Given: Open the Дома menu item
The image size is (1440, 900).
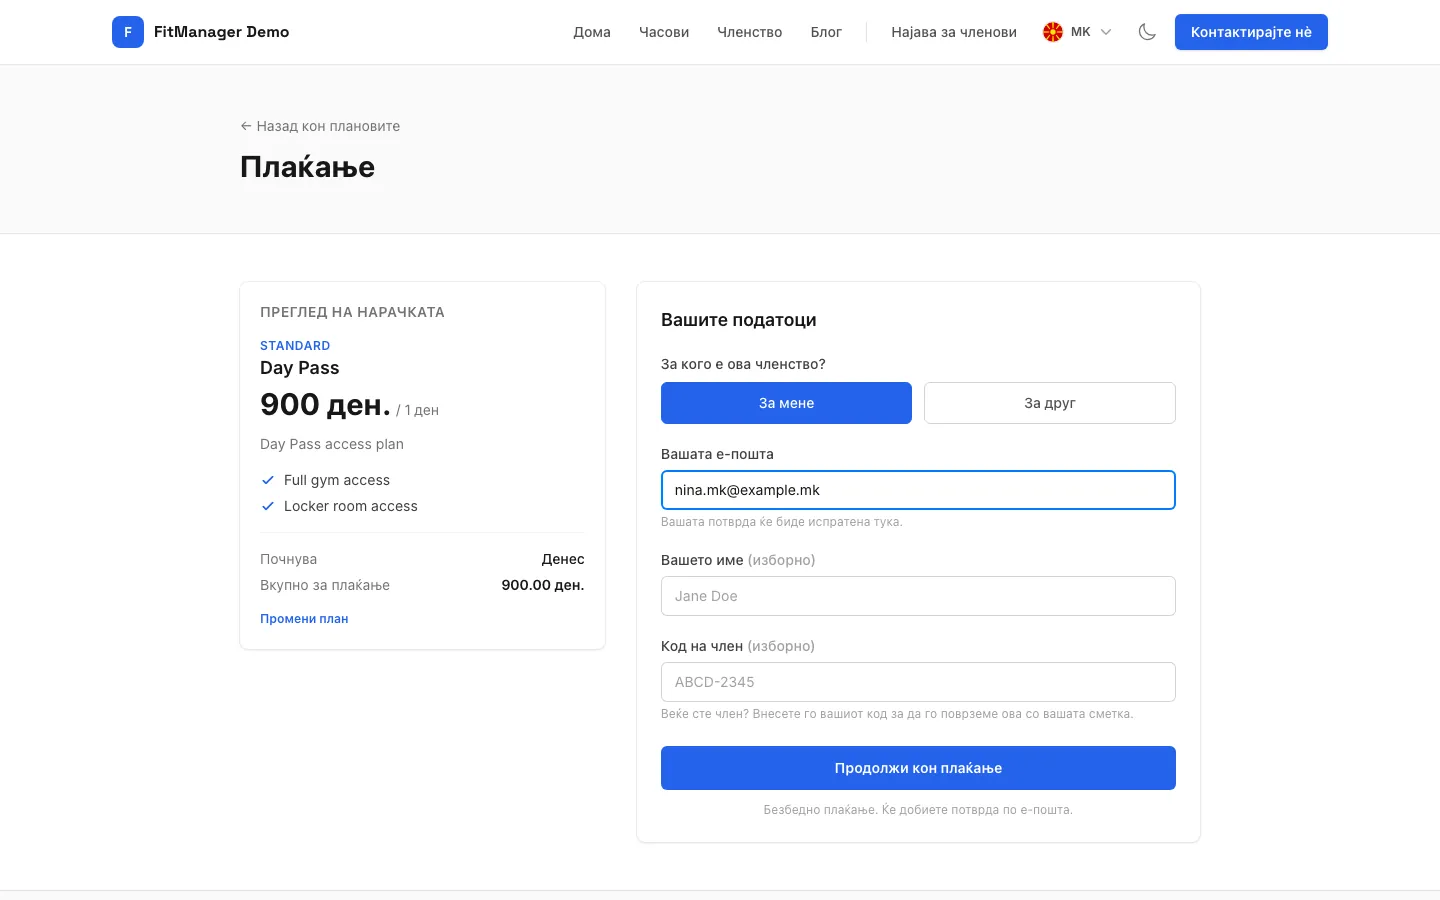Looking at the screenshot, I should (x=592, y=32).
